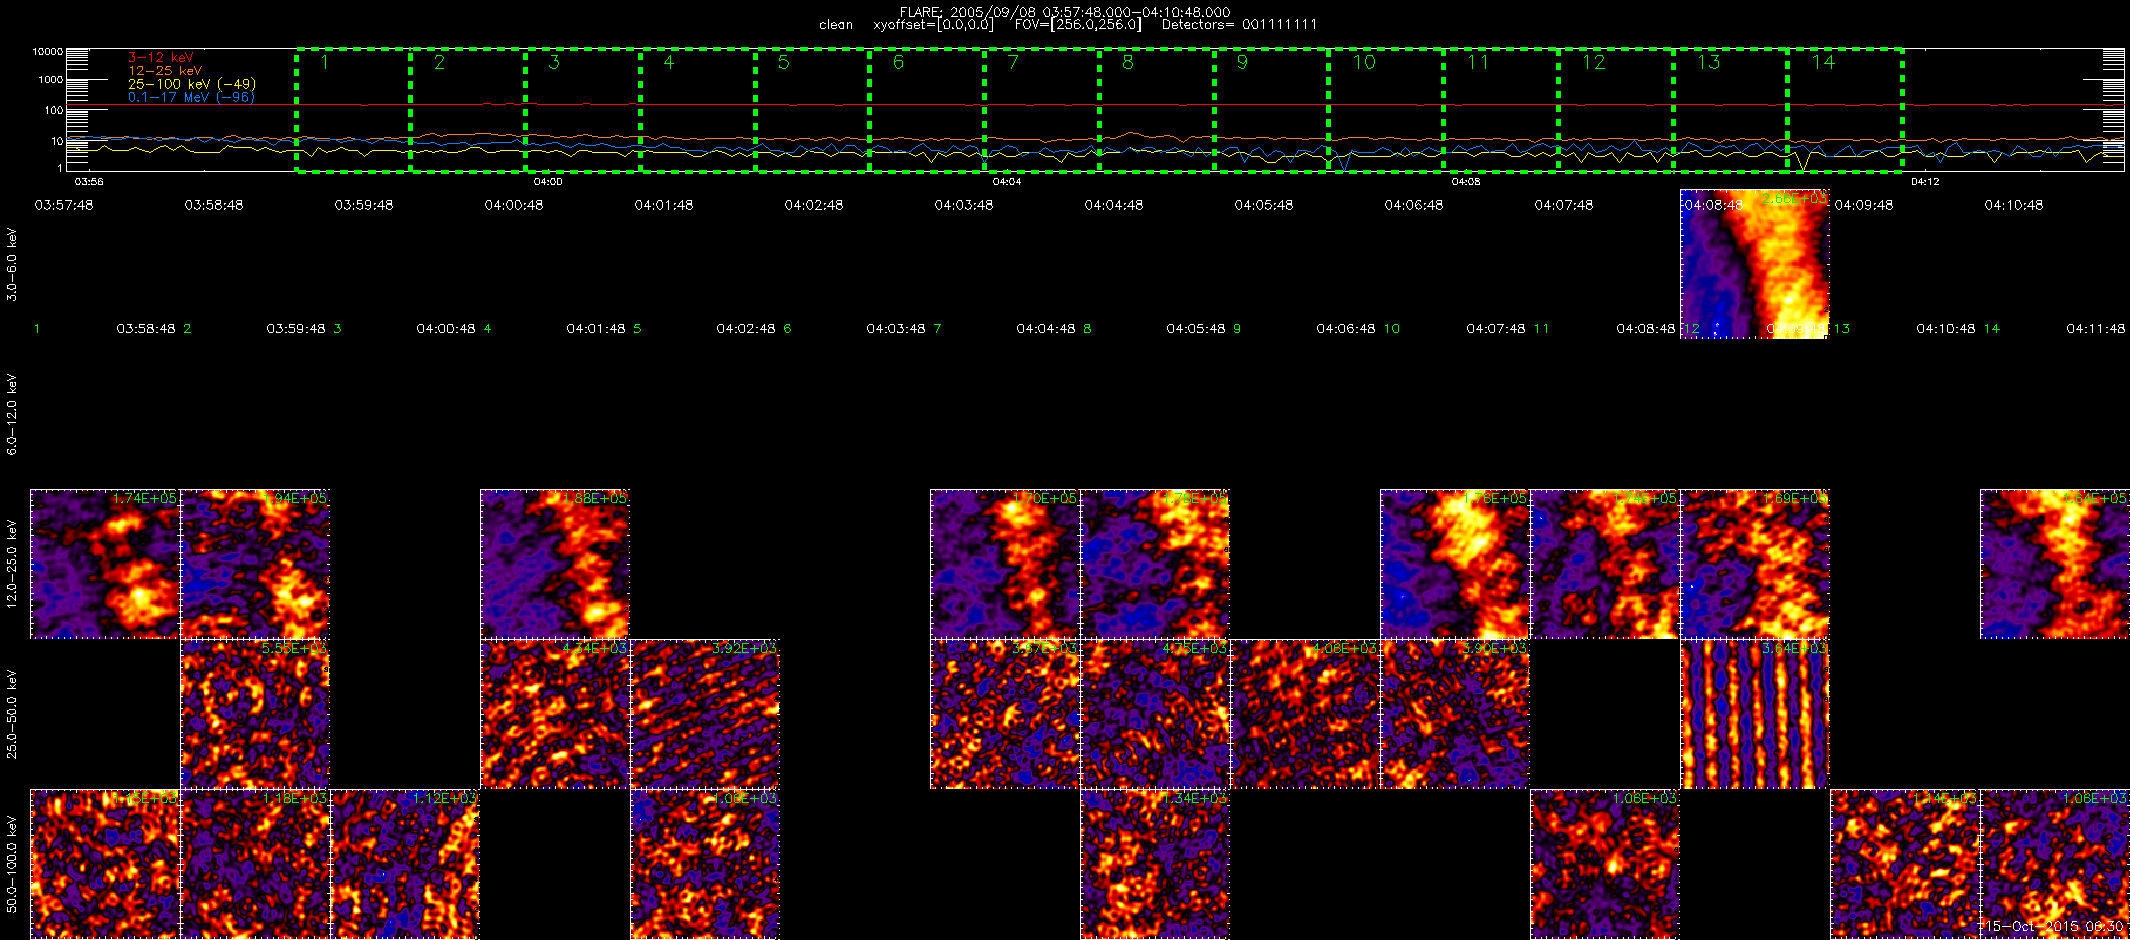Click the '6.0-12.0 keV' row label
2130x940 pixels.
click(x=12, y=414)
